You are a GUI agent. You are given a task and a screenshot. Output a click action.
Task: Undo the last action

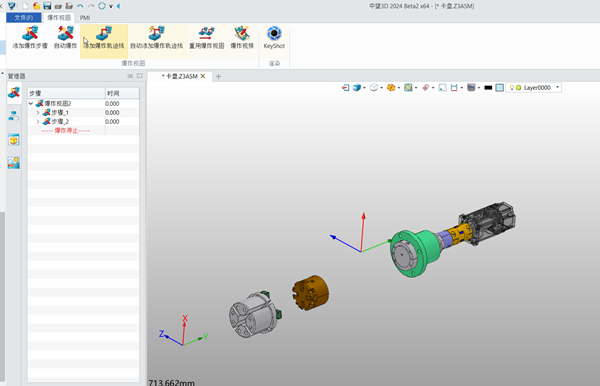[80, 6]
